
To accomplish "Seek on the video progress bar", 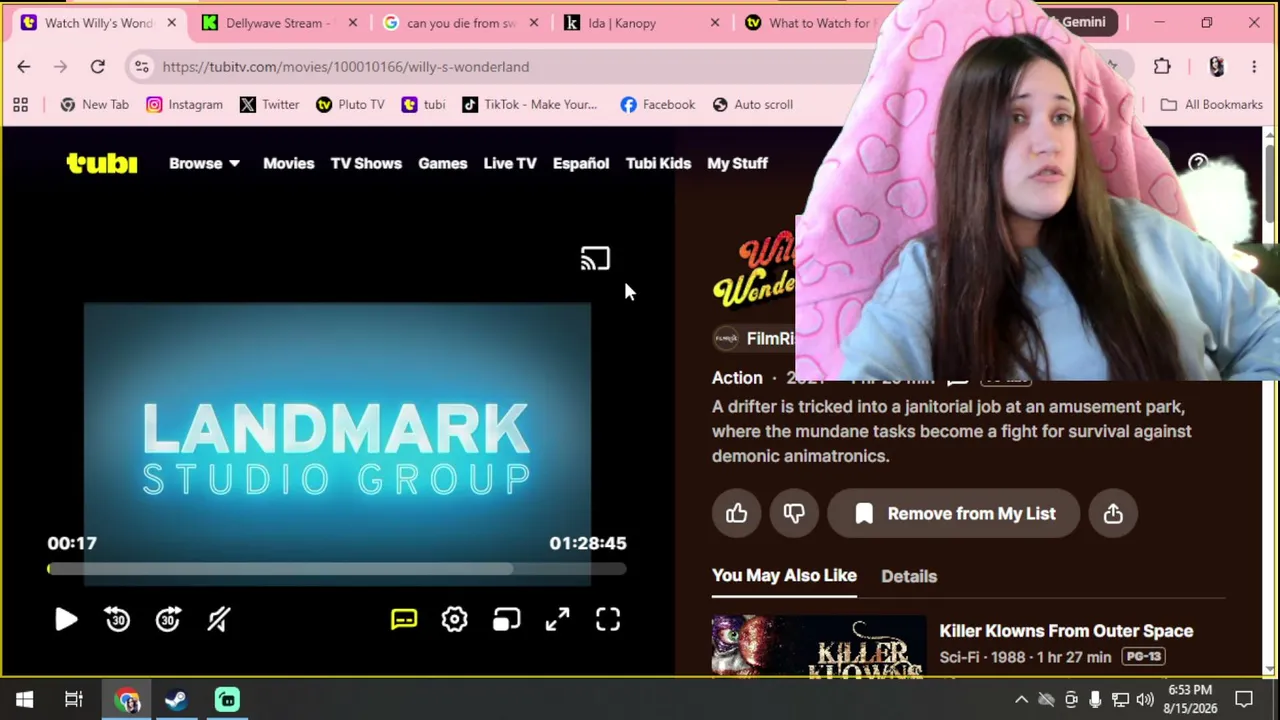I will click(x=337, y=569).
